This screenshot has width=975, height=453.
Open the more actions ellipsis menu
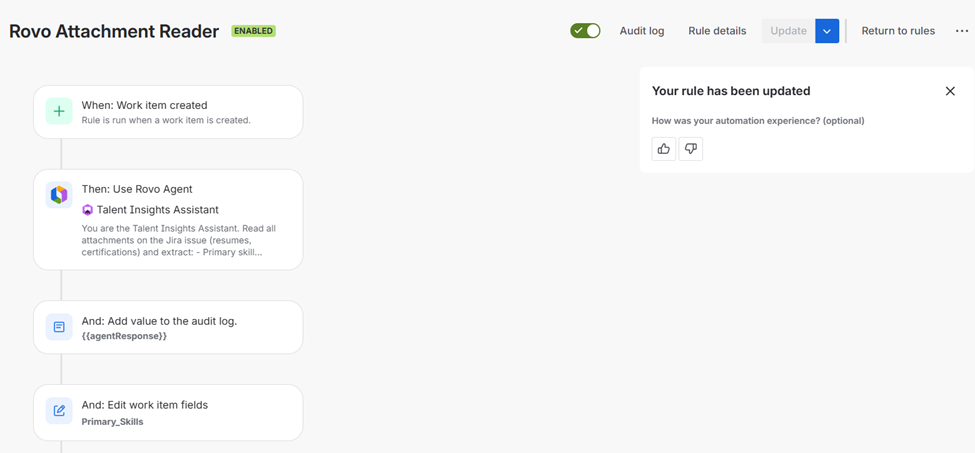click(x=962, y=31)
